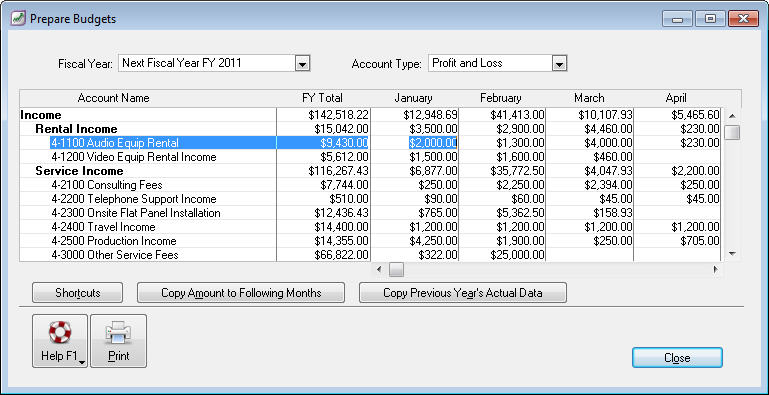
Task: Click Flat Panel Installation January $765.00 cell
Action: coord(414,213)
